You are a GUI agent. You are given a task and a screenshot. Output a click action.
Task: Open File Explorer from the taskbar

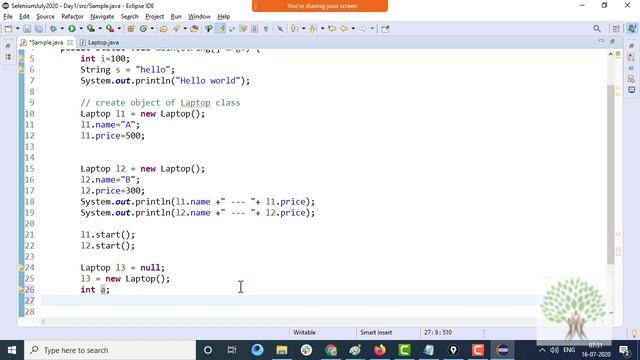pyautogui.click(x=282, y=350)
